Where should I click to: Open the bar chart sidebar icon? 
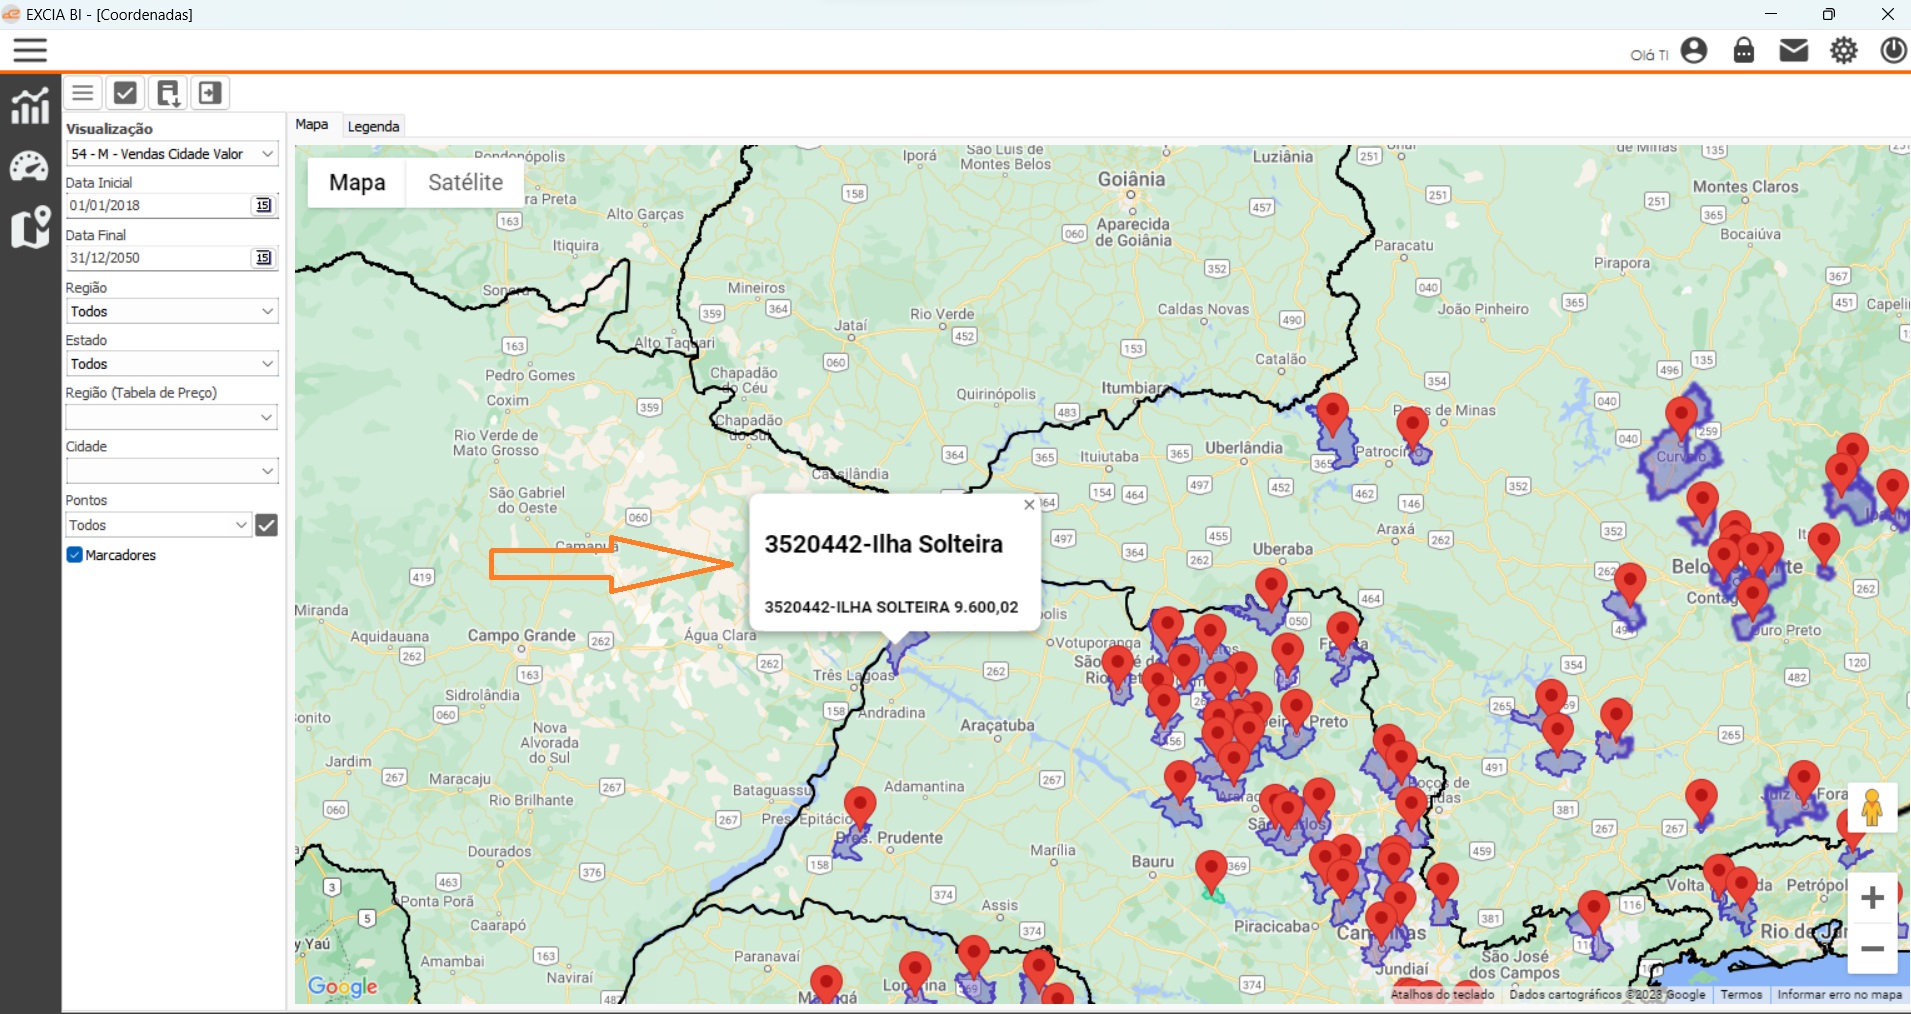point(30,106)
